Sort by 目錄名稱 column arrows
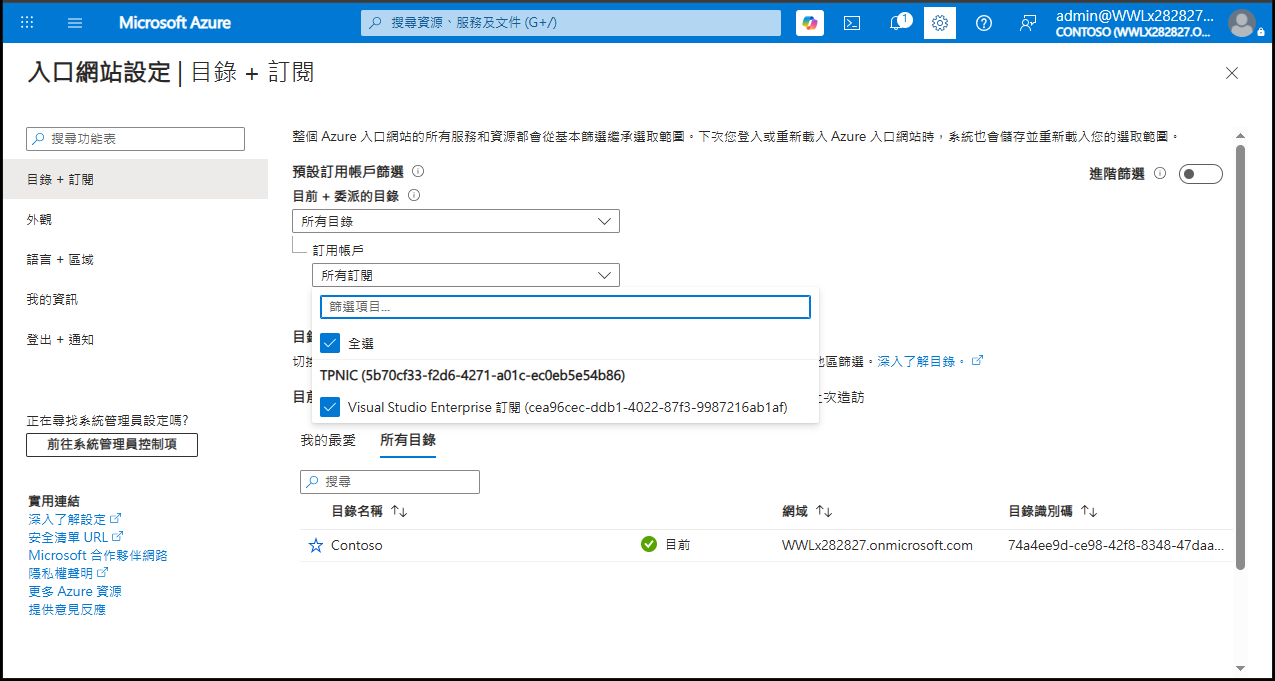The width and height of the screenshot is (1275, 681). click(x=399, y=511)
